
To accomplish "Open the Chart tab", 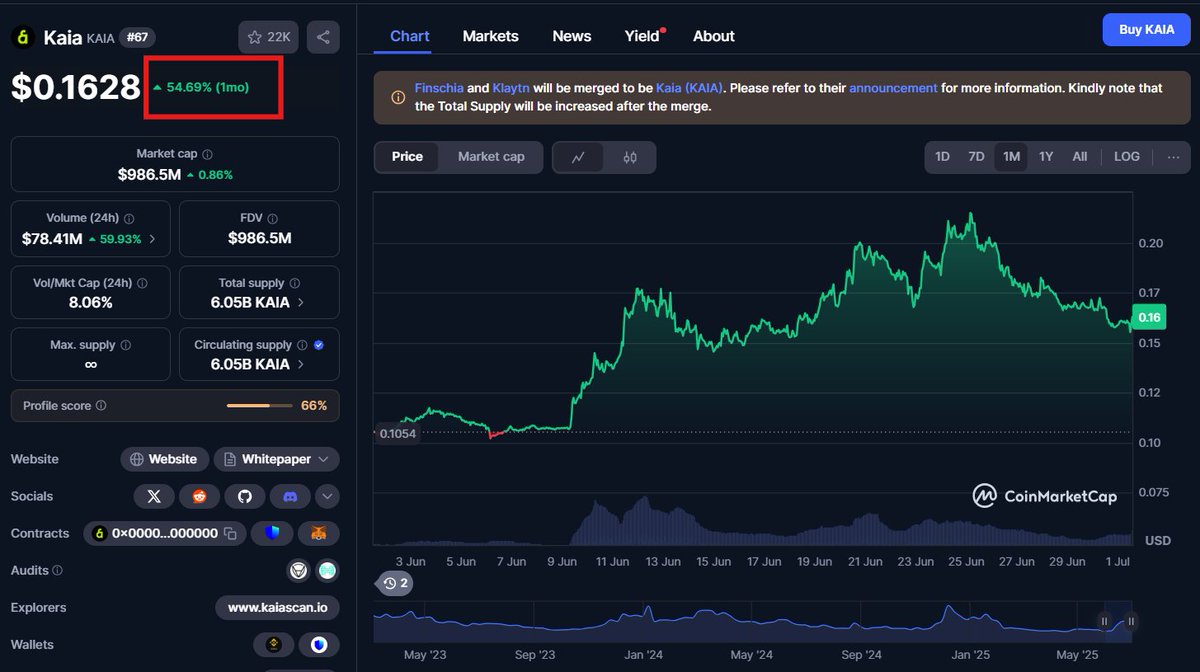I will click(410, 36).
